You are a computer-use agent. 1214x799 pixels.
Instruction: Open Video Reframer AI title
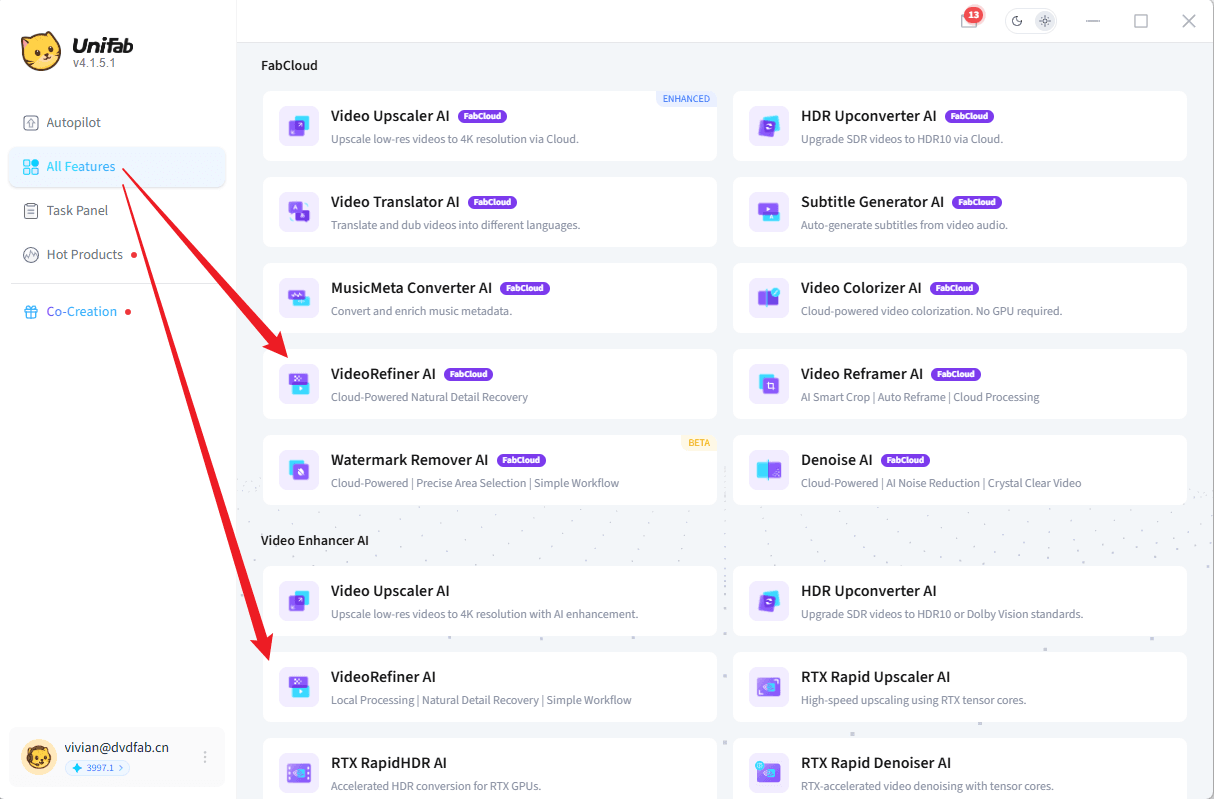[x=862, y=374]
